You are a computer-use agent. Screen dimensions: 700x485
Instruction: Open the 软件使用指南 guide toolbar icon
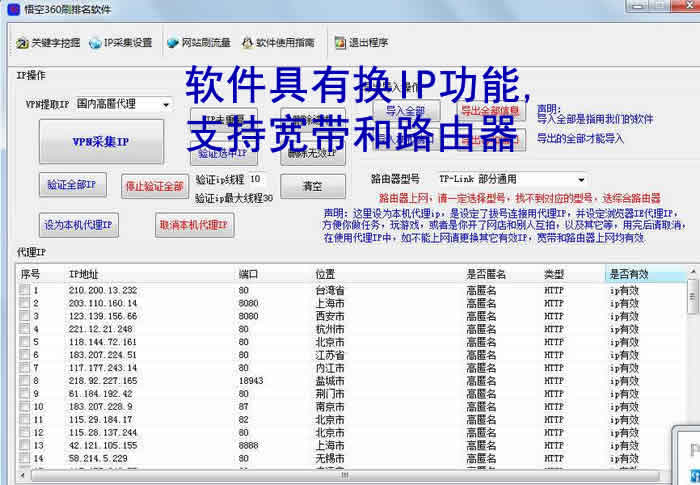point(246,43)
